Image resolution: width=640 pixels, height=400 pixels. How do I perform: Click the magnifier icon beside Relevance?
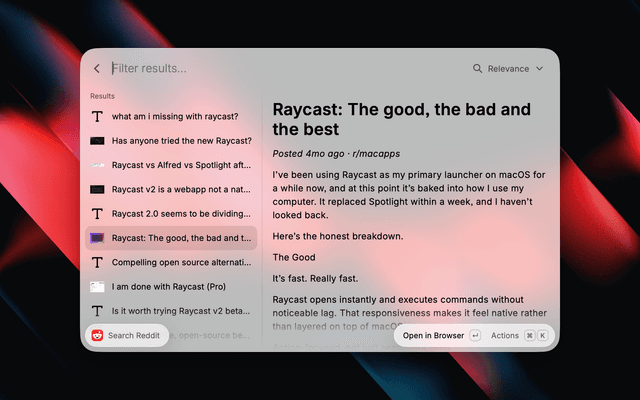coord(477,69)
